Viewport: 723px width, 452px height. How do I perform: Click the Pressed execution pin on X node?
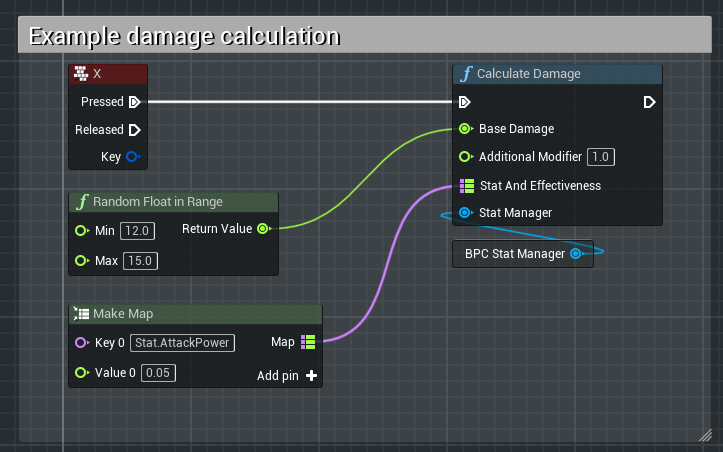click(134, 101)
